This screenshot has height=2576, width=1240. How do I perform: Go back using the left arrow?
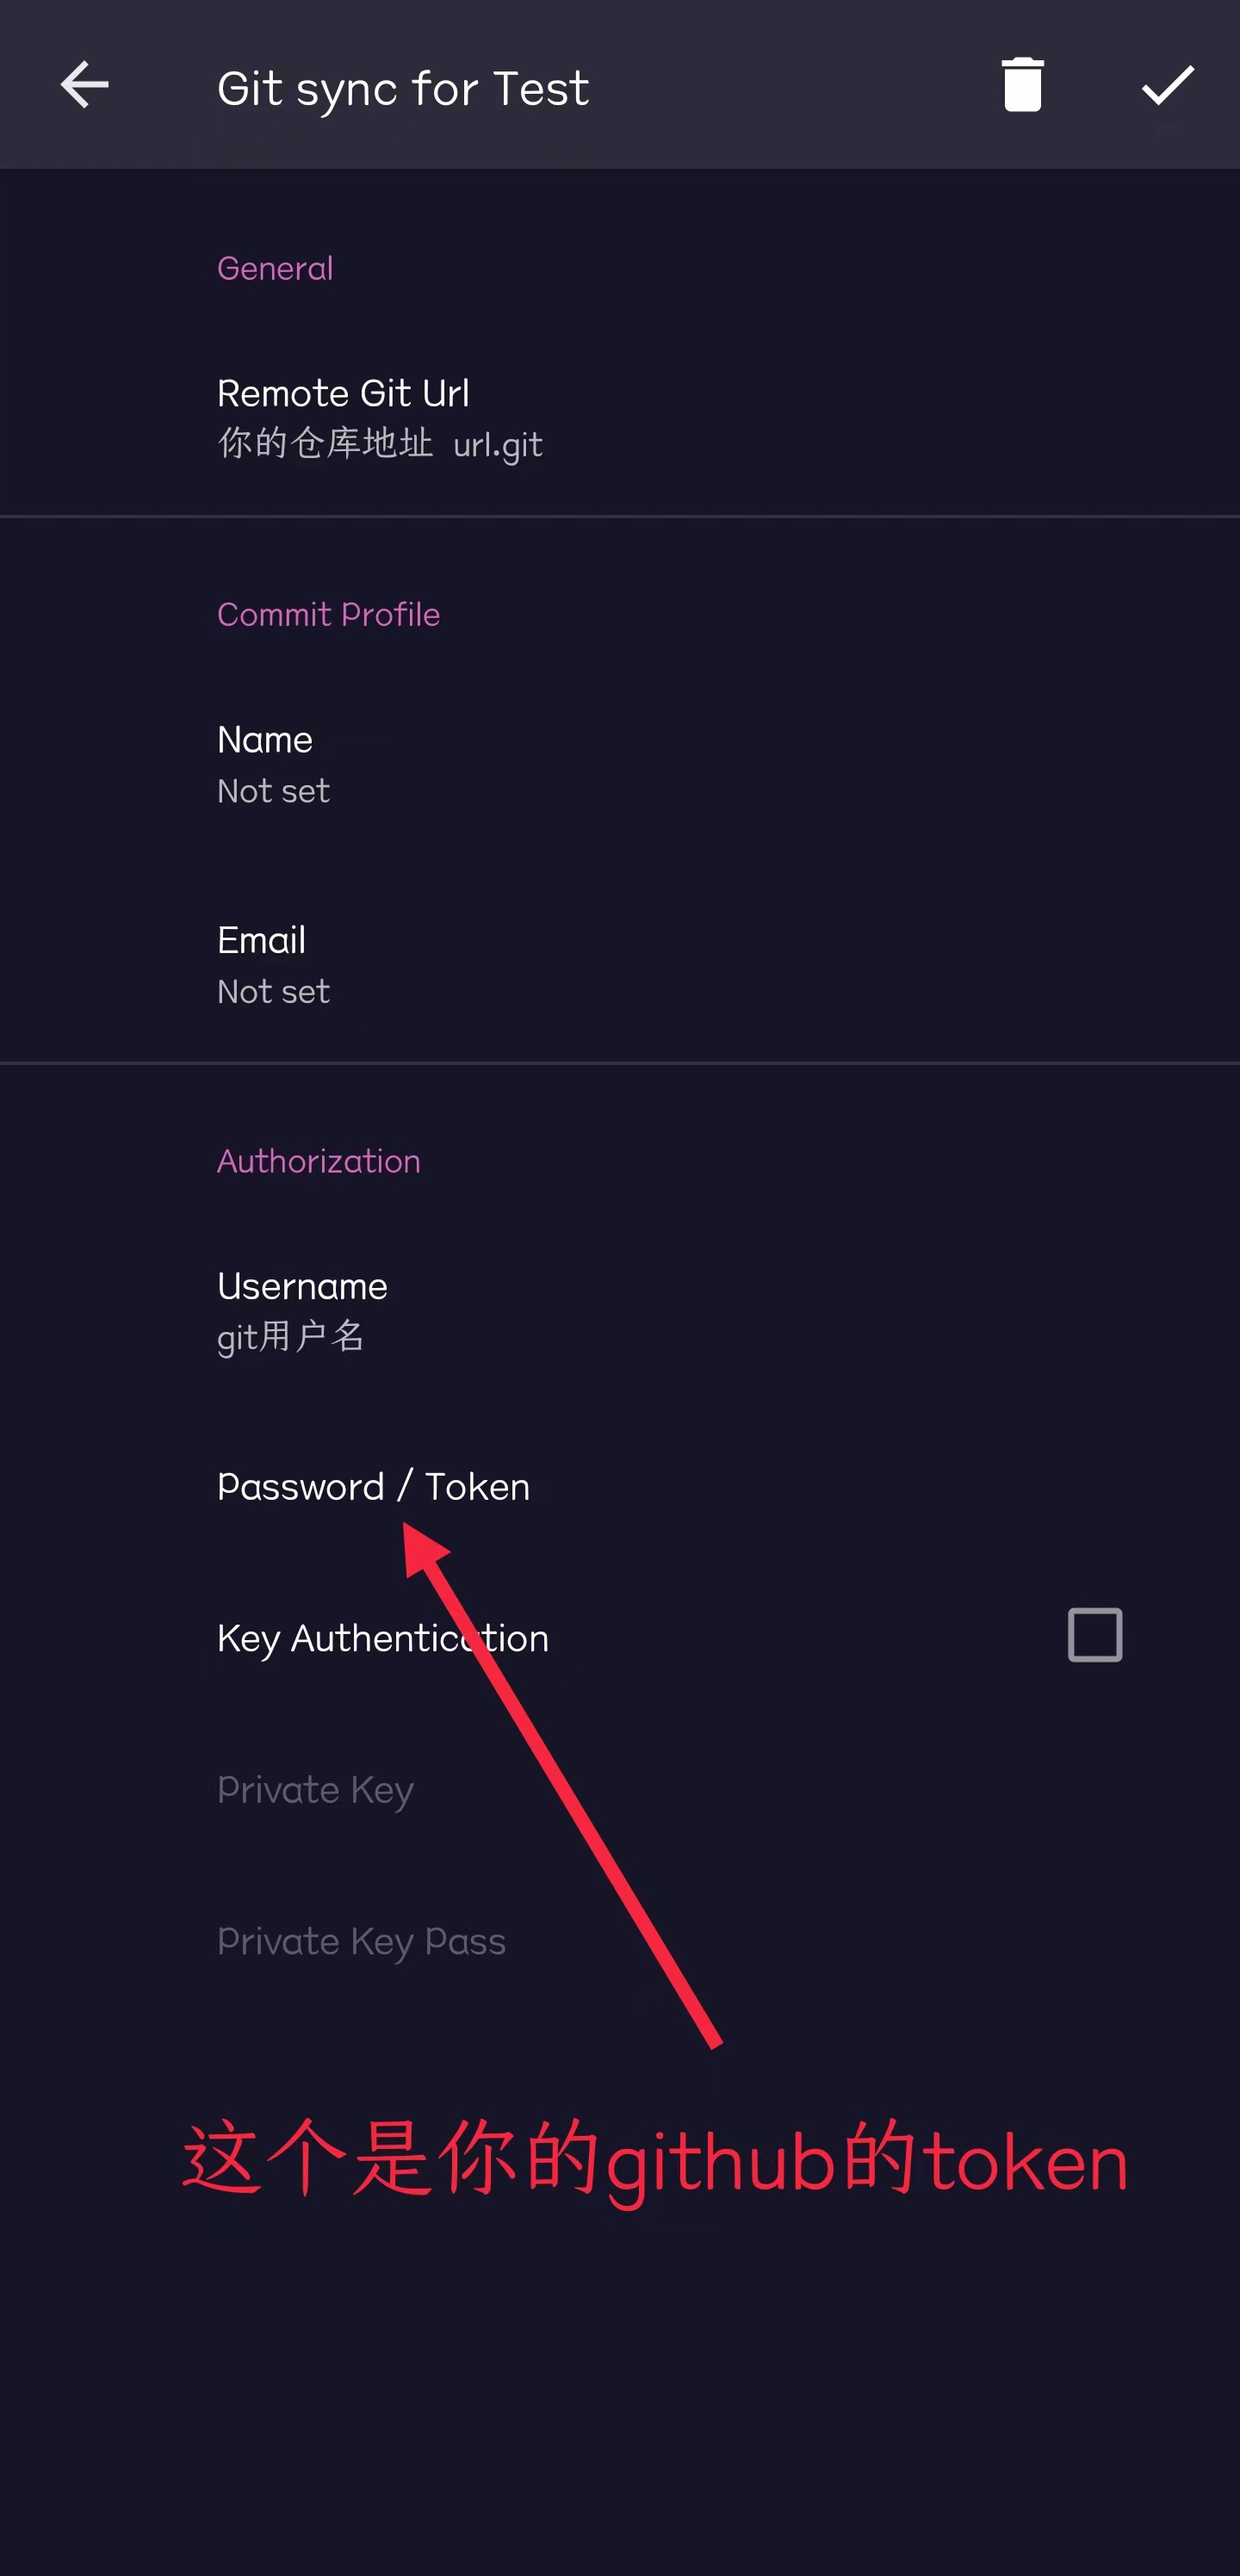click(85, 85)
